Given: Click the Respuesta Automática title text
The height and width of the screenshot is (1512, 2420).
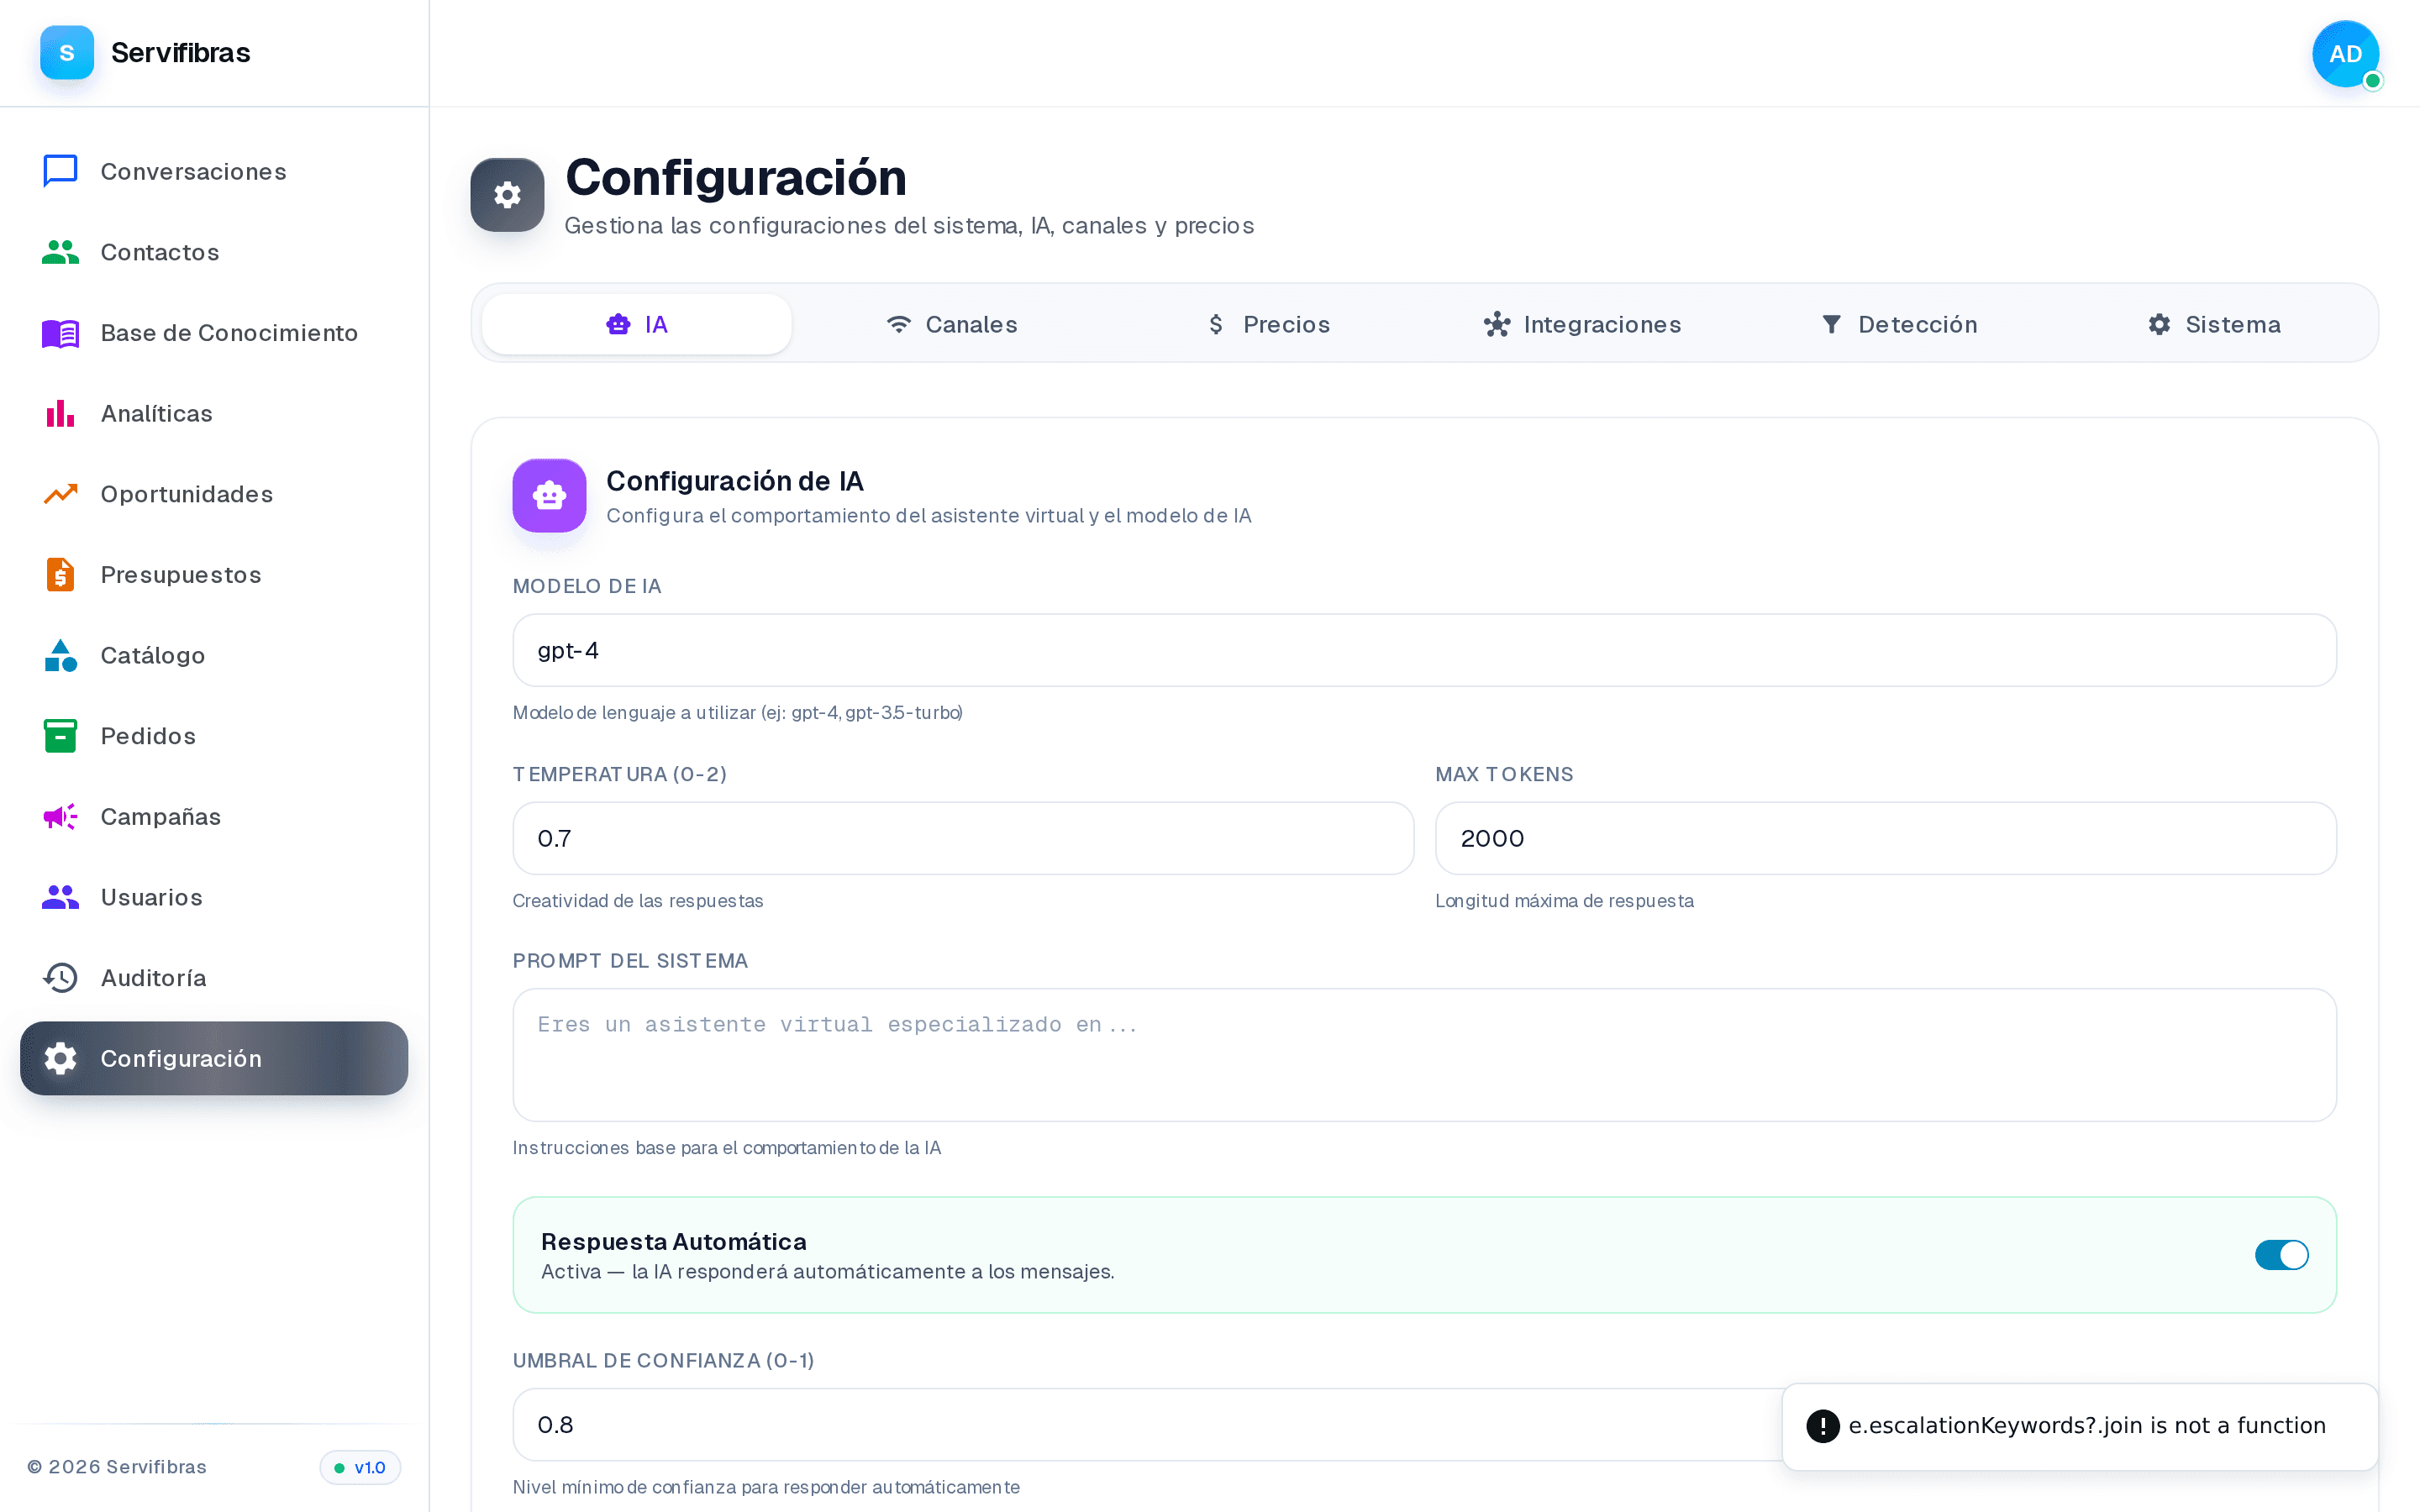Looking at the screenshot, I should (x=673, y=1241).
